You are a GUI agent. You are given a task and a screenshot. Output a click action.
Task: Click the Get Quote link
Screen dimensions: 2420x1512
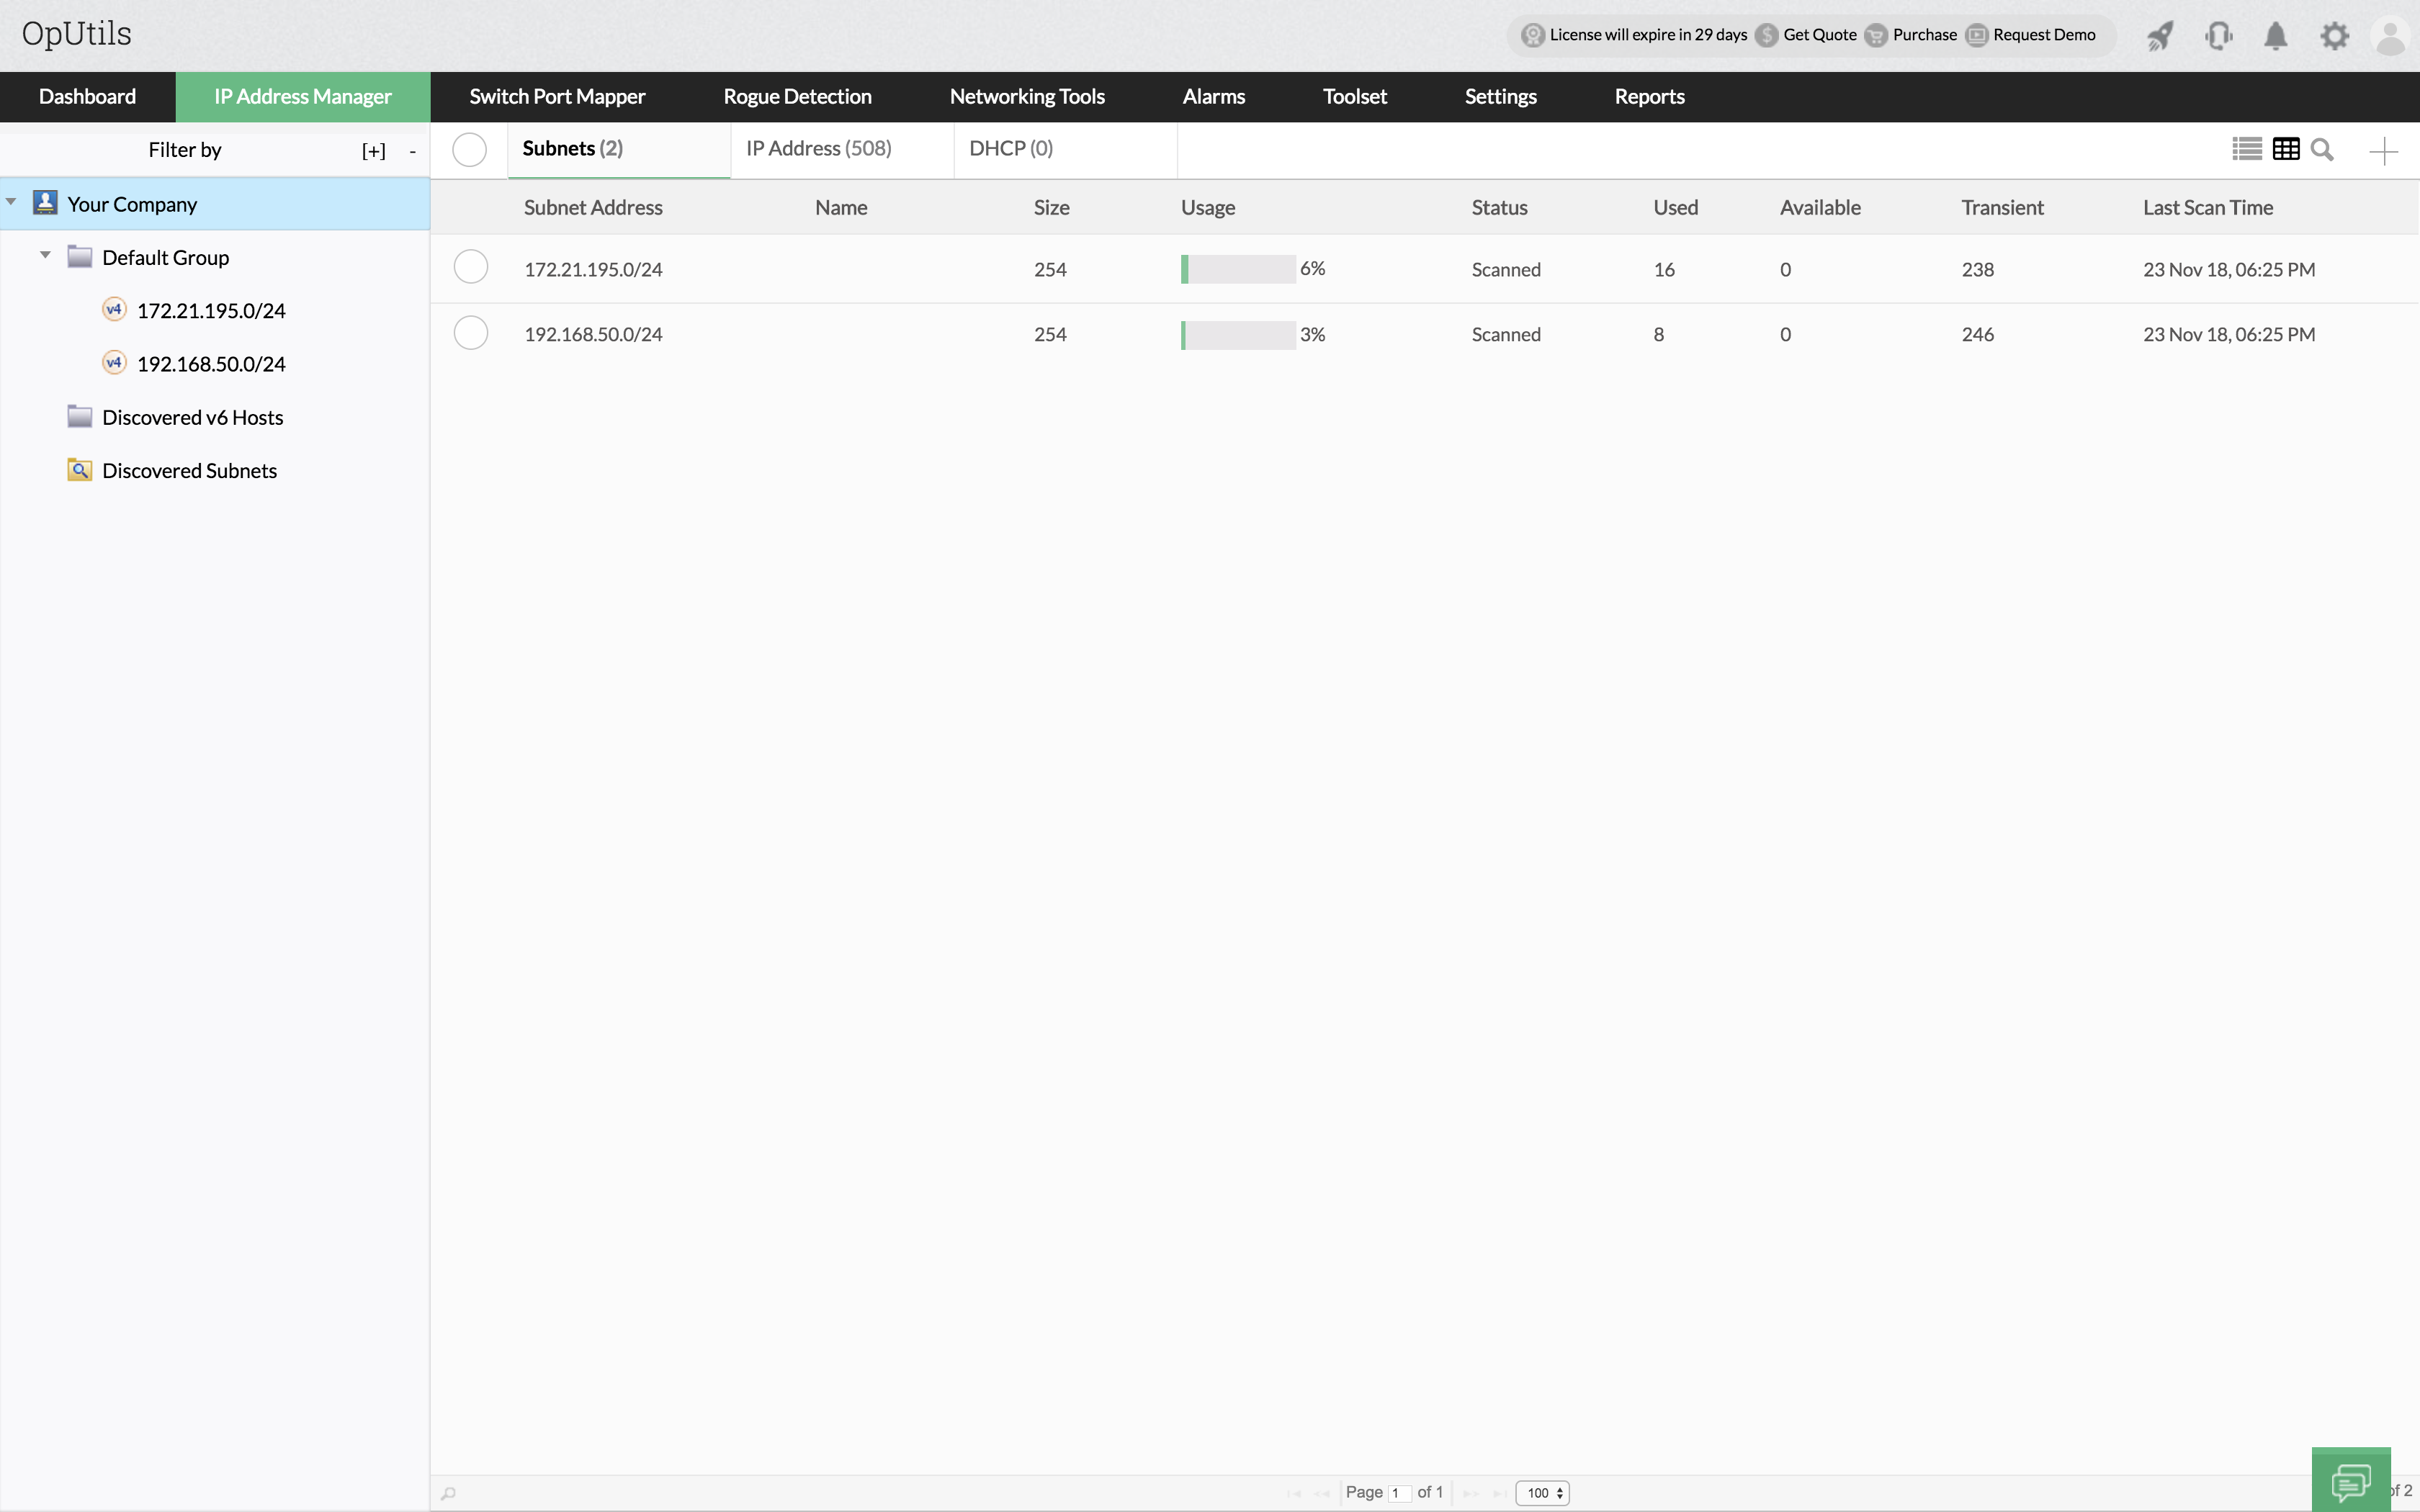click(1819, 35)
